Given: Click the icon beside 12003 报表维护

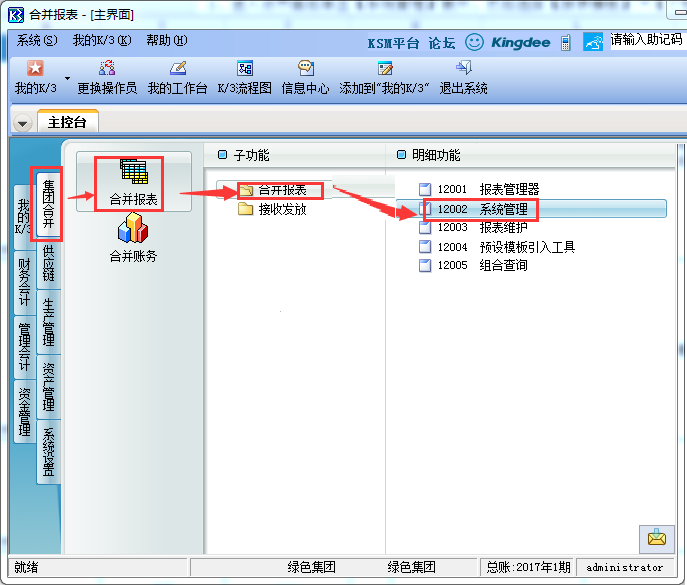Looking at the screenshot, I should click(425, 227).
